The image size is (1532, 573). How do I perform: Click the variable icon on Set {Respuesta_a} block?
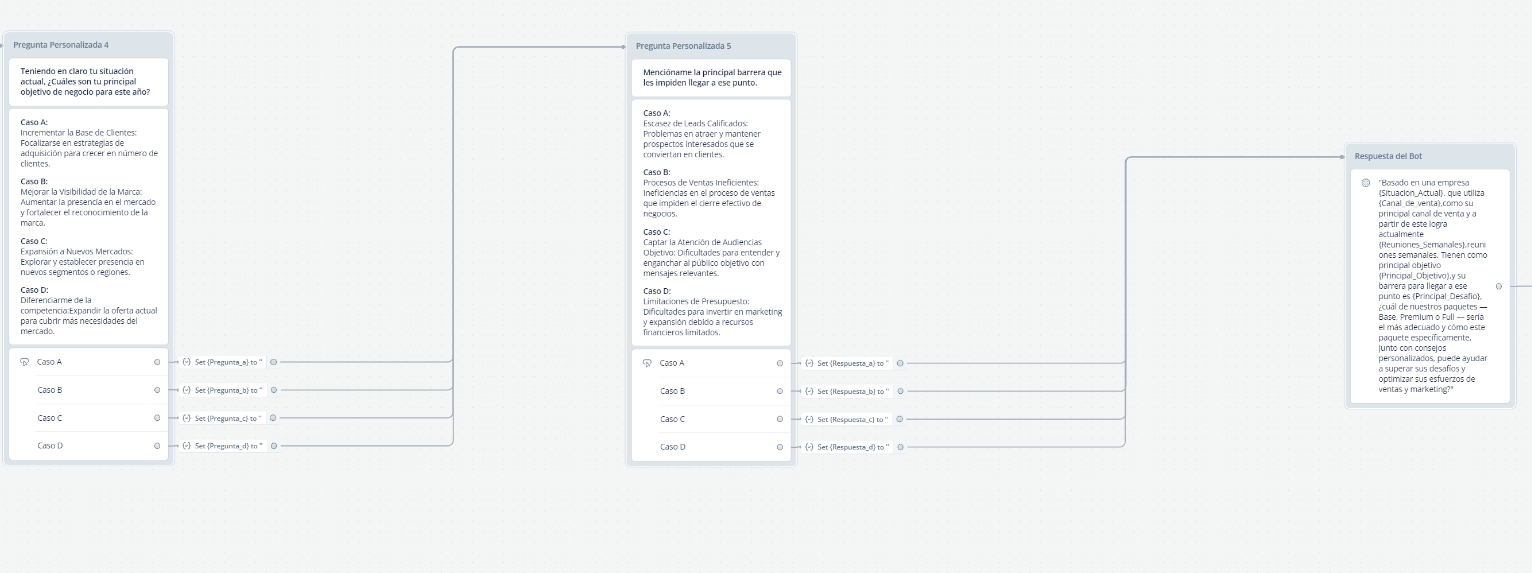(x=809, y=363)
